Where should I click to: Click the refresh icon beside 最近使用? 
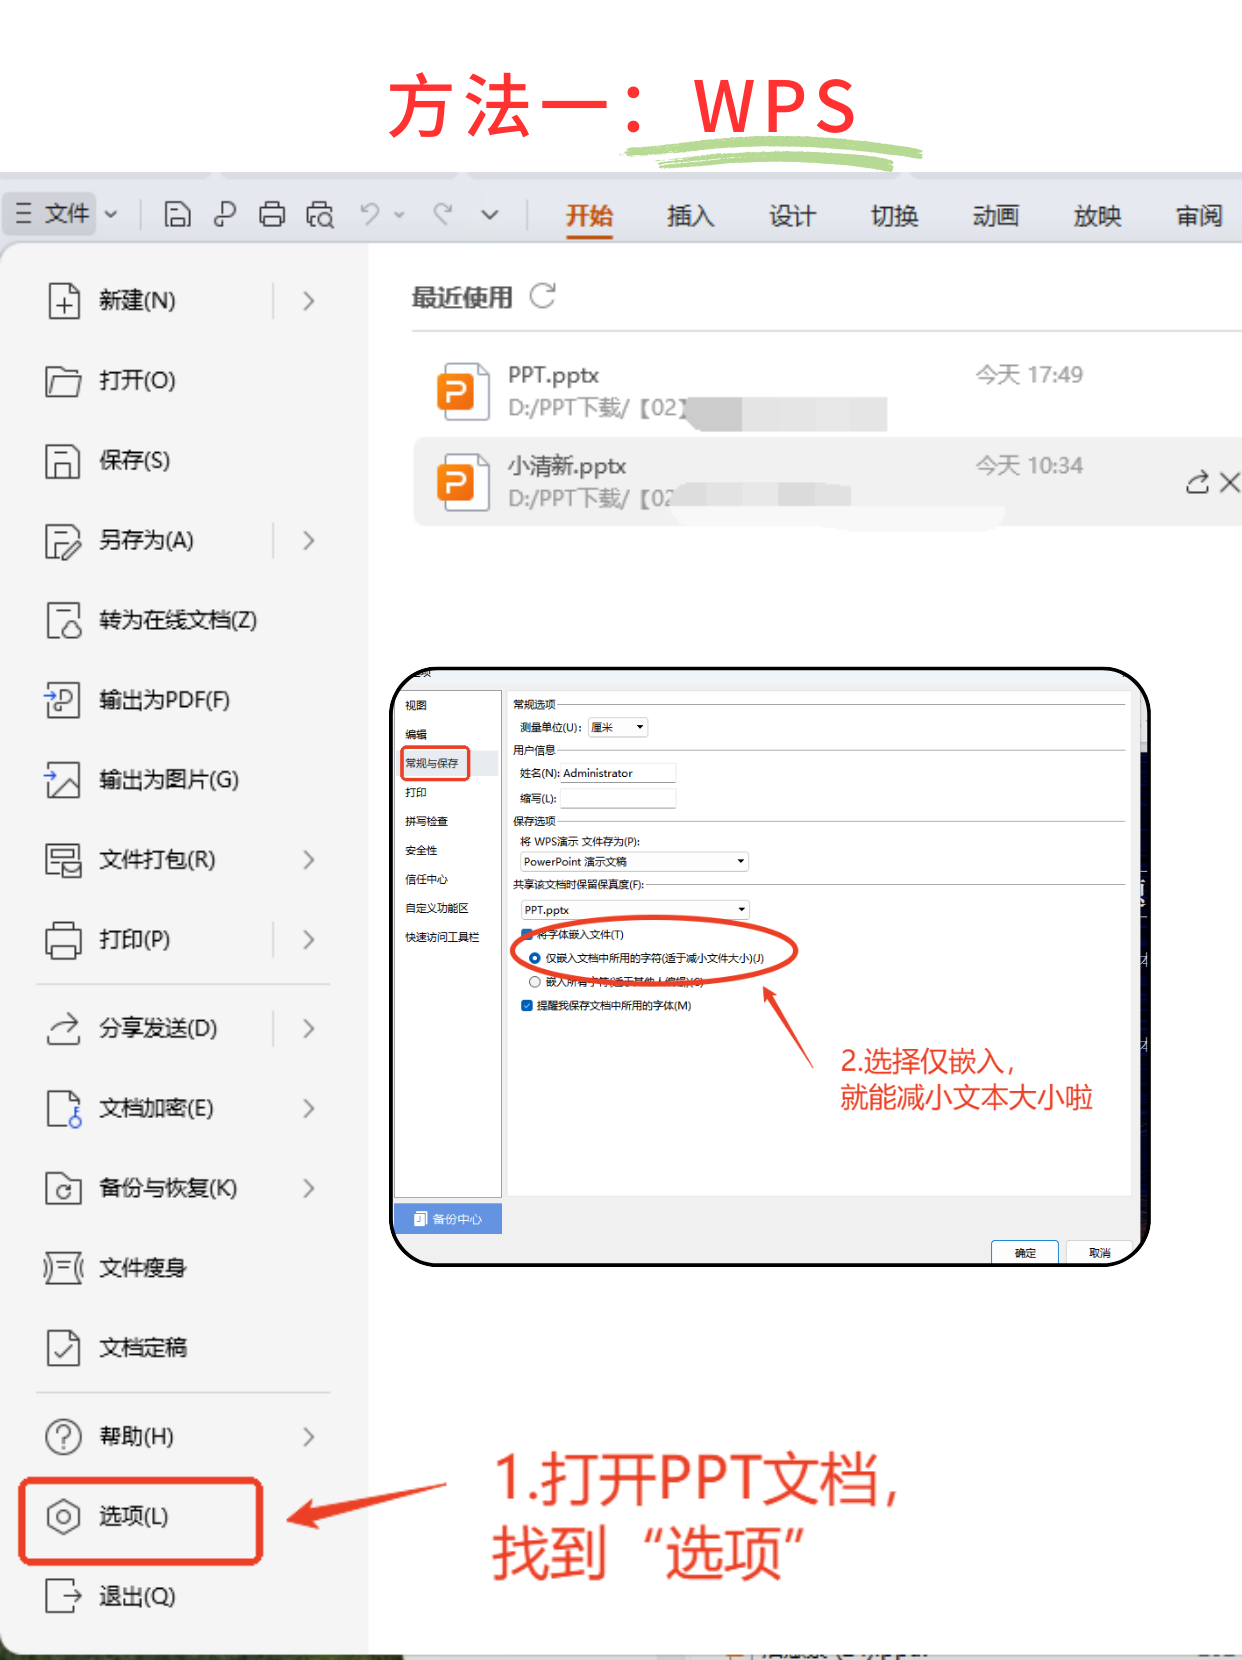(x=542, y=296)
